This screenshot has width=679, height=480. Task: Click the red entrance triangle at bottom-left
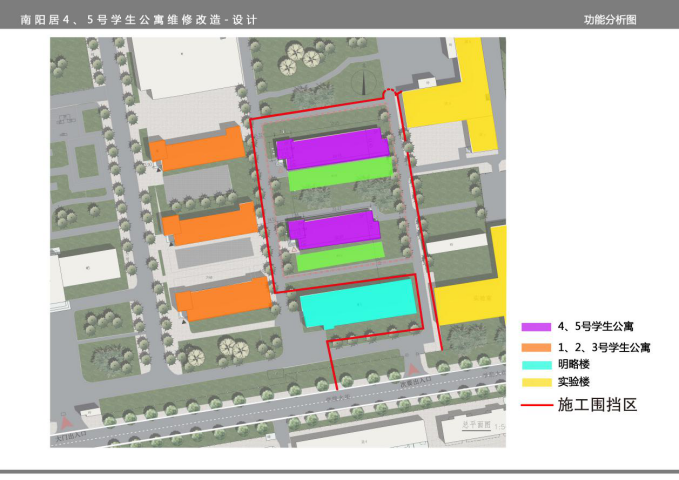pyautogui.click(x=63, y=424)
